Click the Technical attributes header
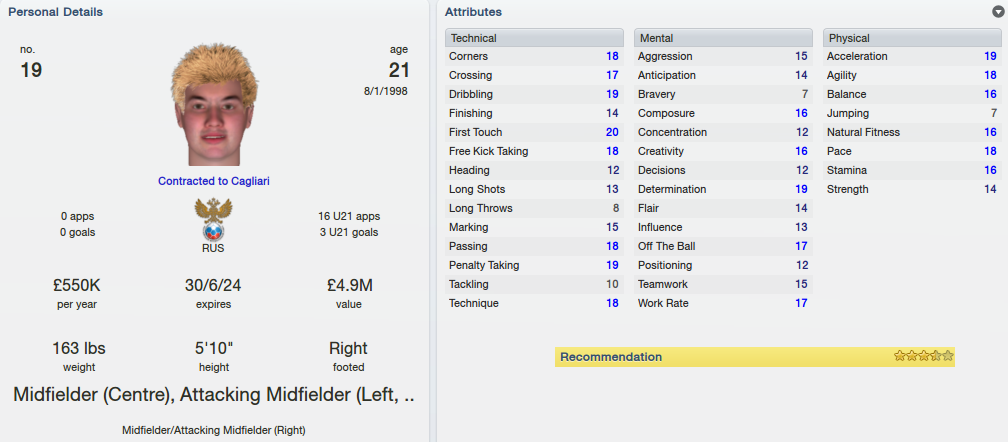 pos(534,38)
